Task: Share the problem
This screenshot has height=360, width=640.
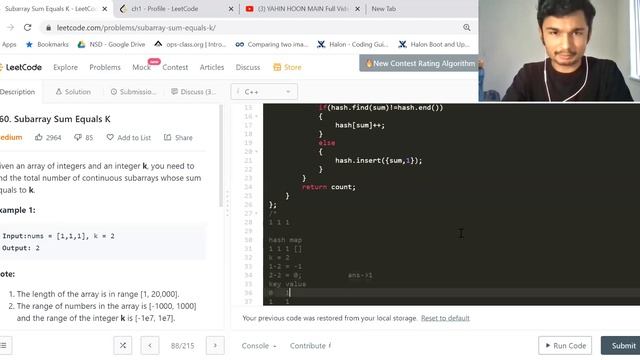Action: (178, 138)
